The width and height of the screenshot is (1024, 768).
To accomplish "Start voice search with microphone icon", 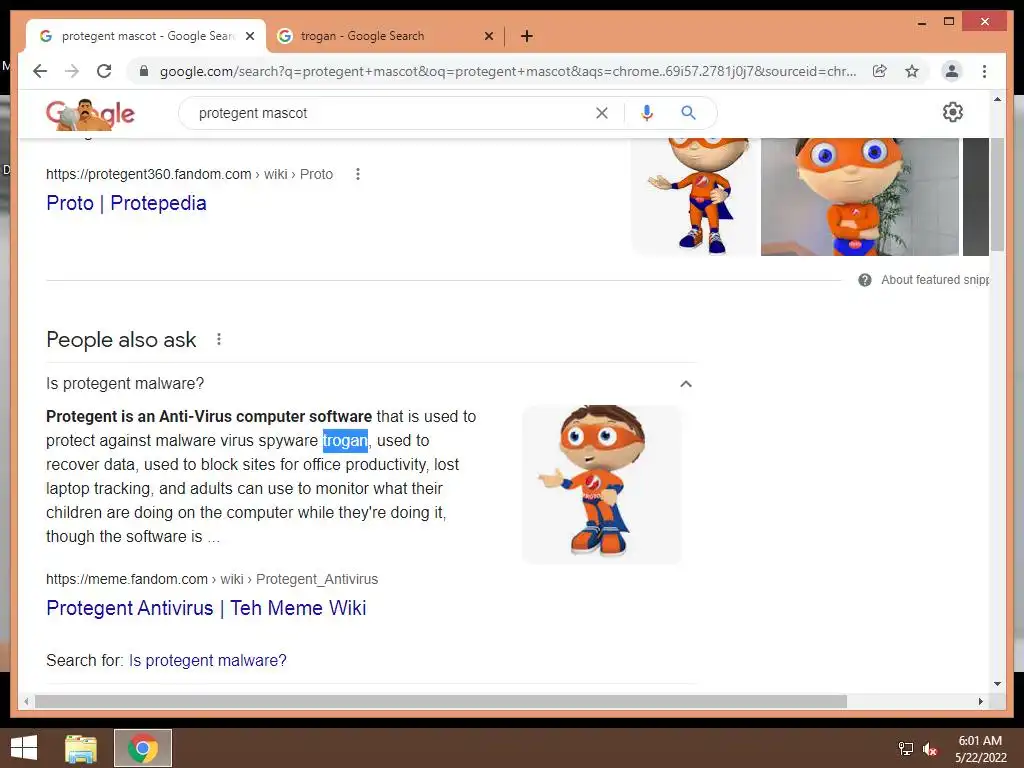I will (647, 113).
